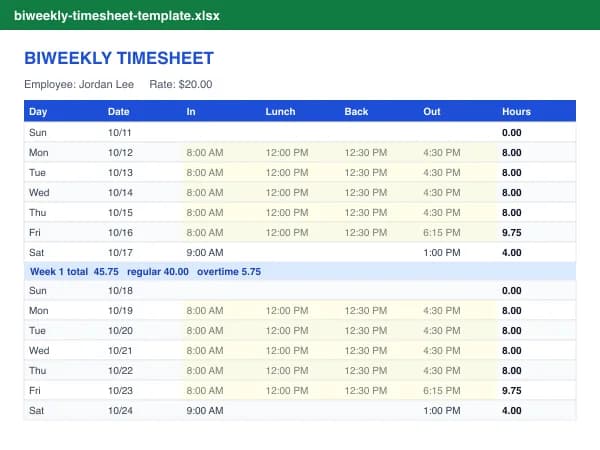
Task: Click the Rate: $20.00 value
Action: [x=181, y=84]
